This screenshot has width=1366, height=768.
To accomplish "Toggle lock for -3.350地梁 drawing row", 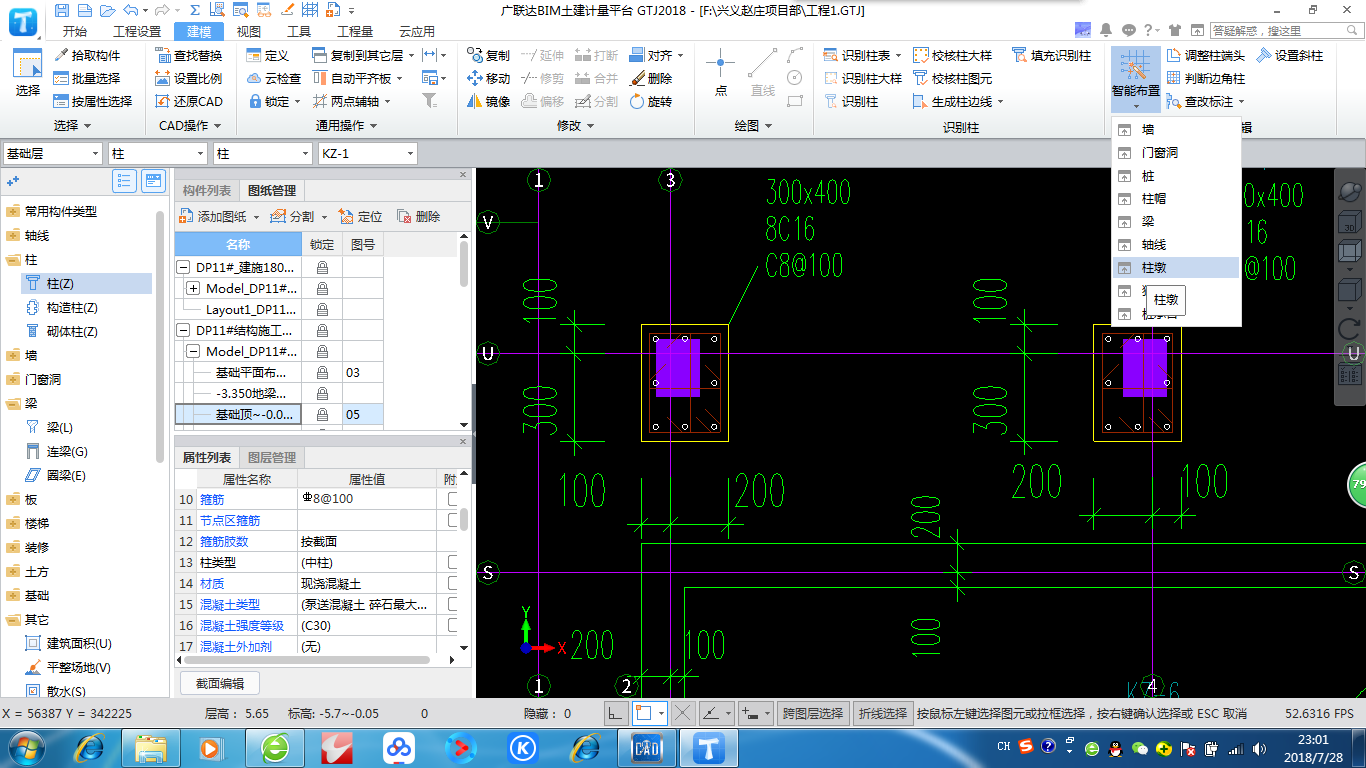I will 322,393.
